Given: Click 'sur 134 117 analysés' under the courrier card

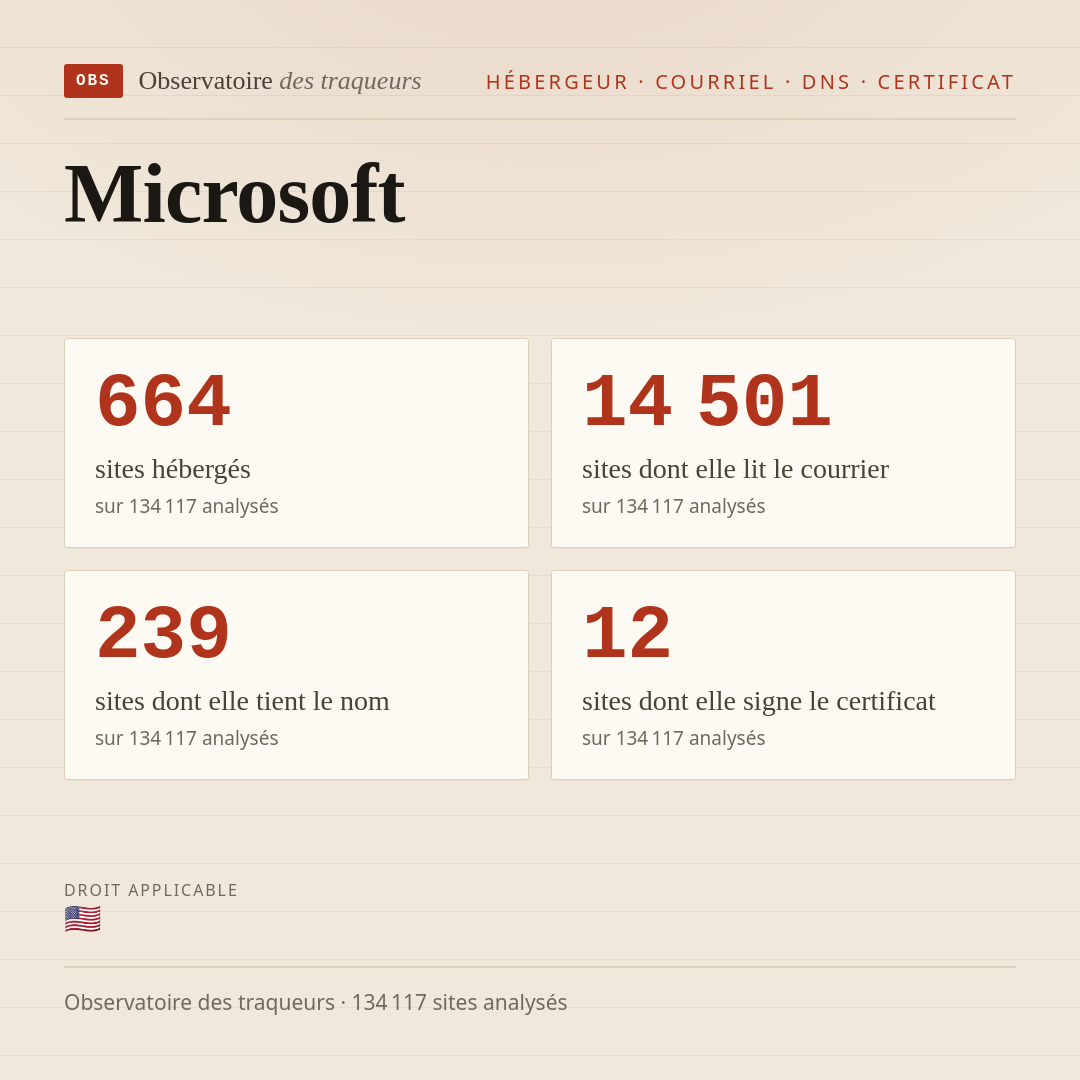Looking at the screenshot, I should pos(674,506).
